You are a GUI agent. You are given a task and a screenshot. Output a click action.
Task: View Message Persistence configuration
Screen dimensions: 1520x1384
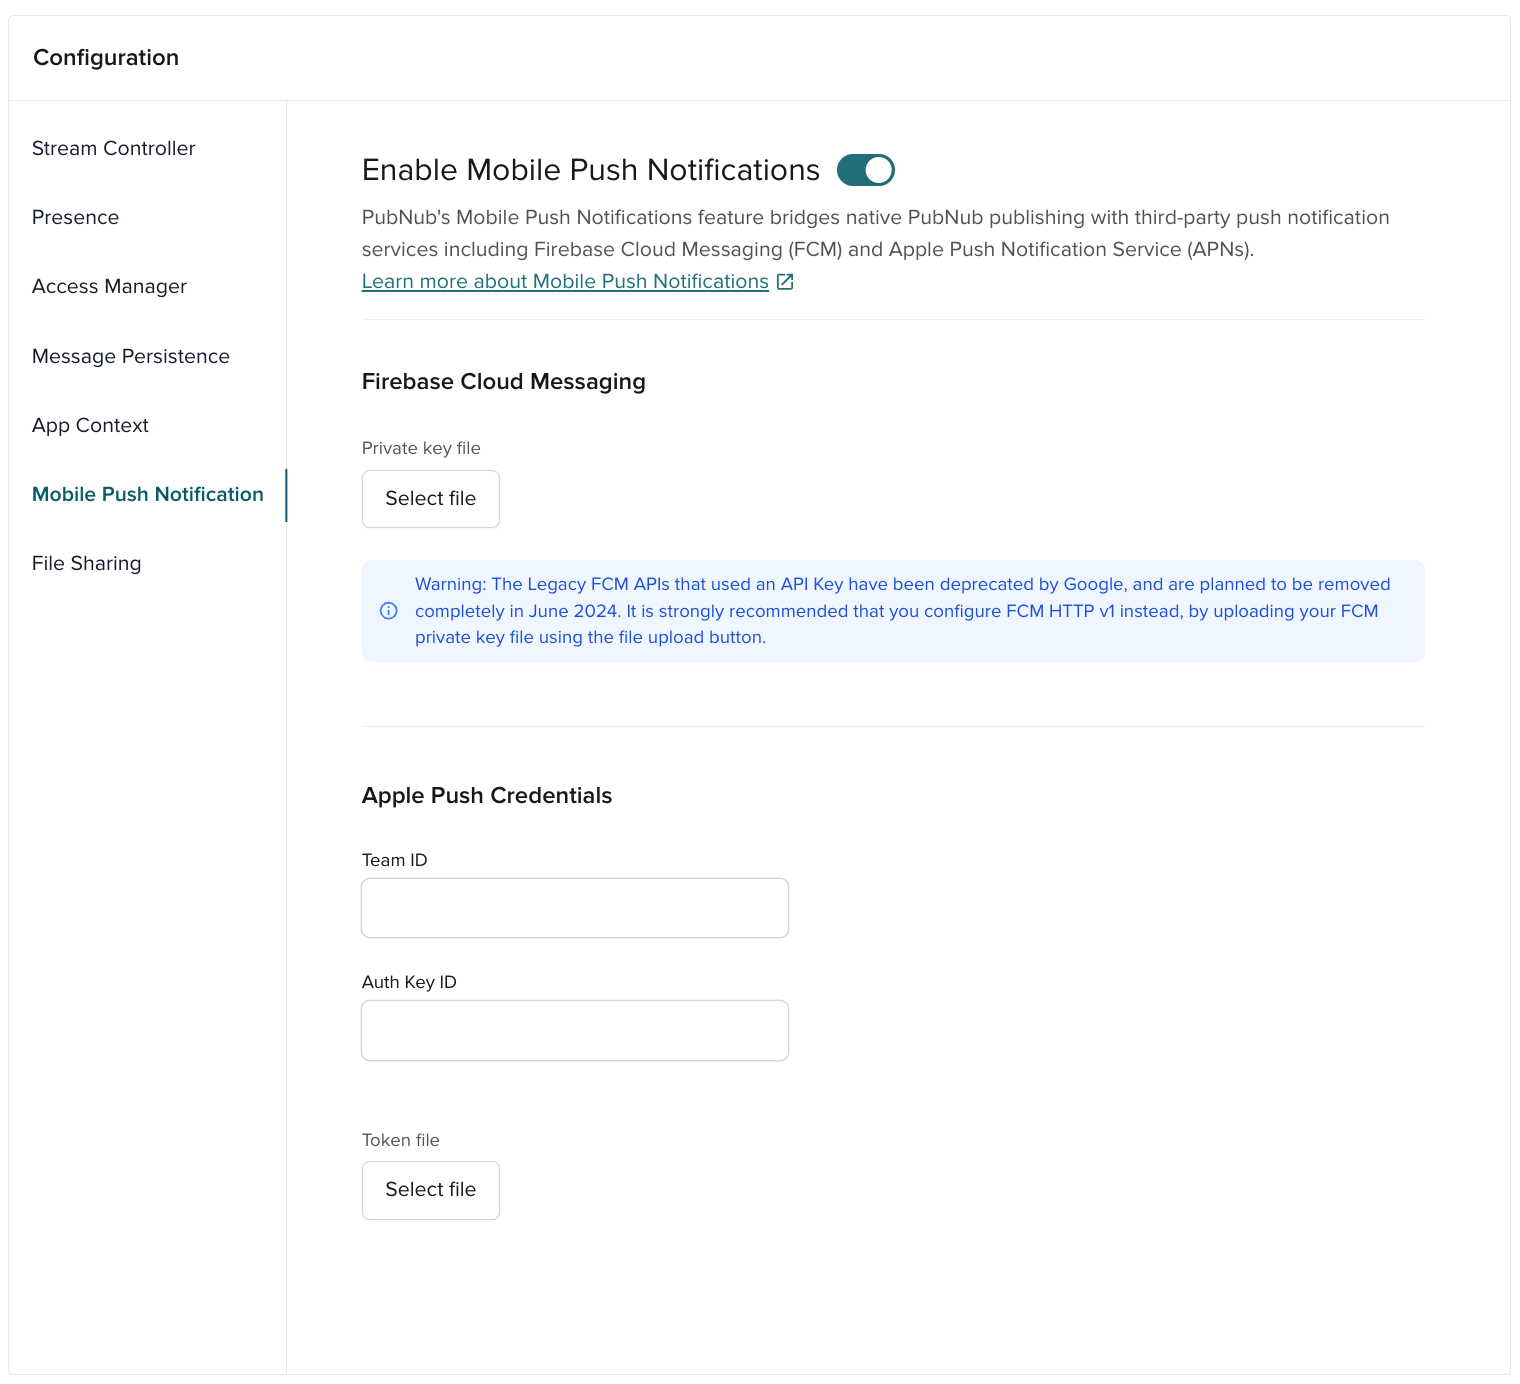tap(131, 355)
